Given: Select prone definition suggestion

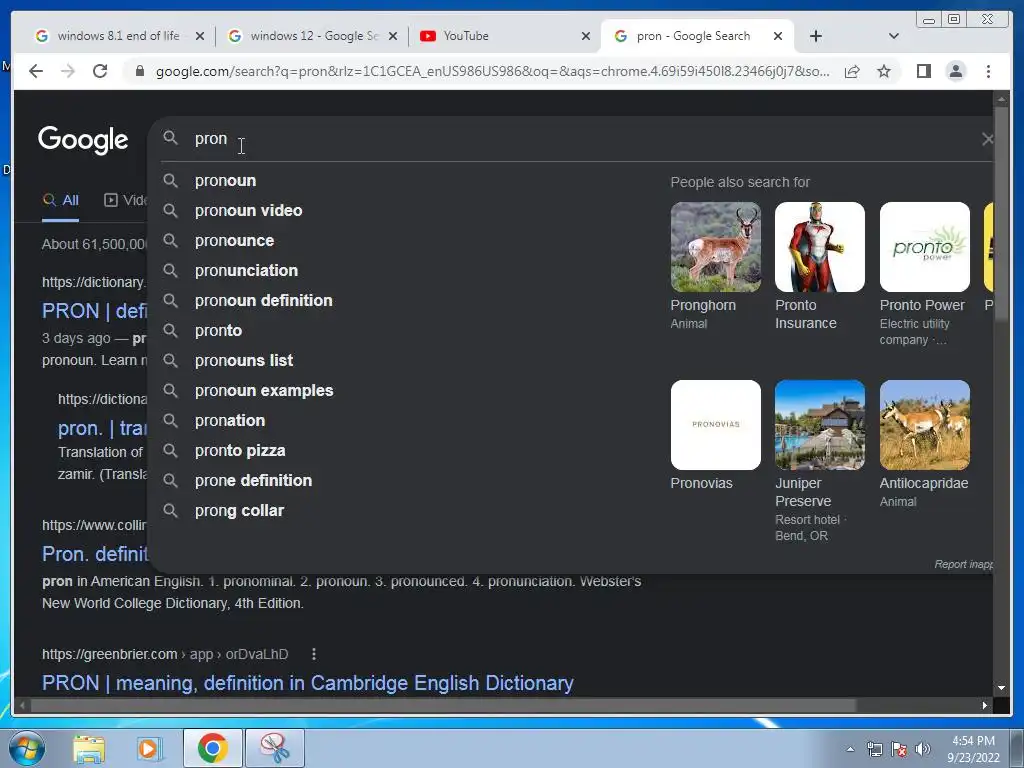Looking at the screenshot, I should (253, 481).
